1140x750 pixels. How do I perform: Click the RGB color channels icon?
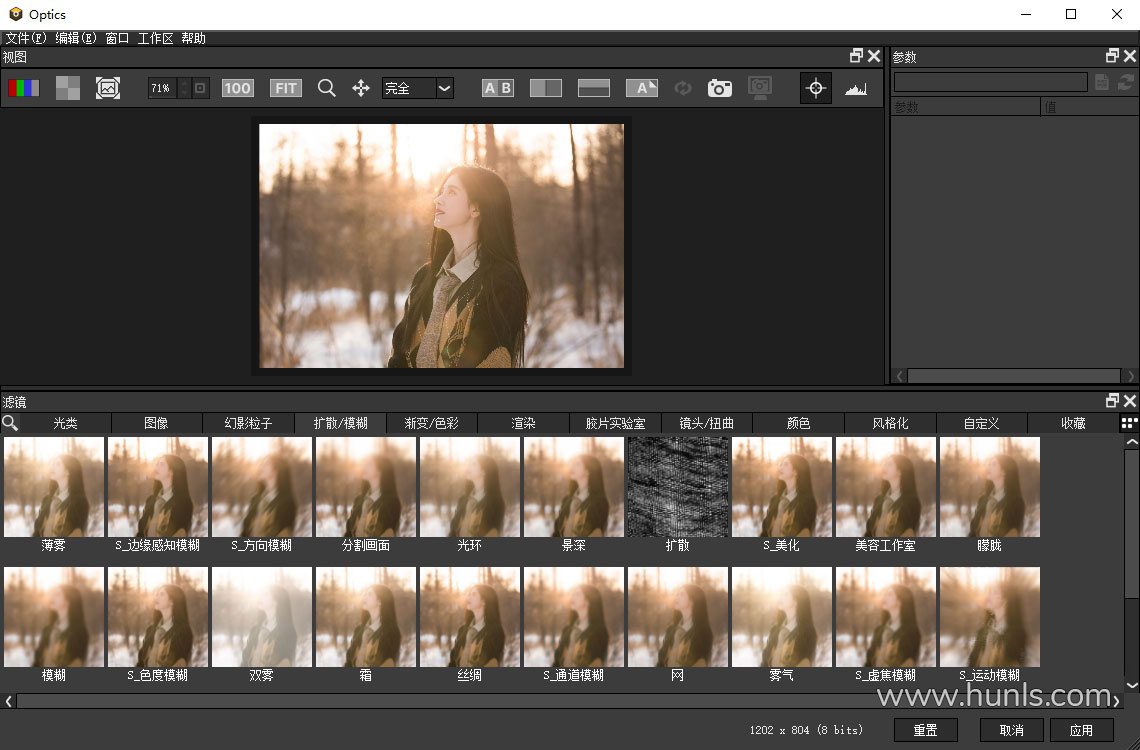(24, 88)
